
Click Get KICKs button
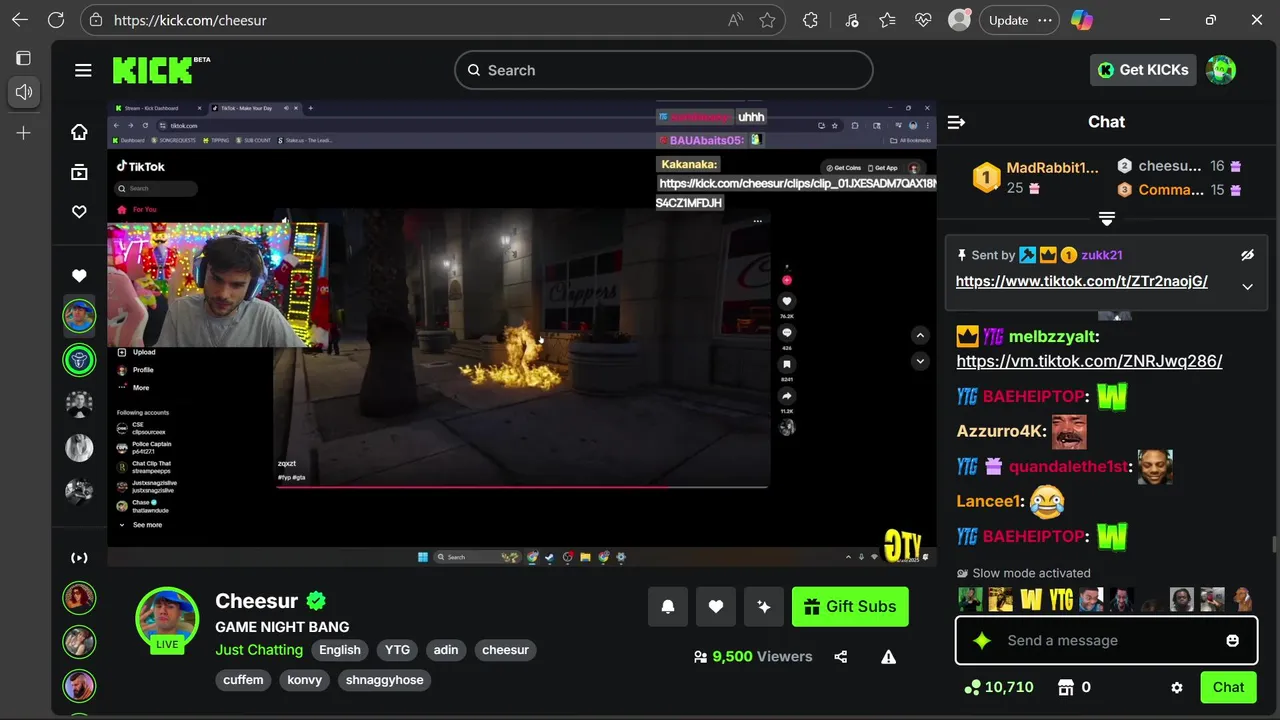click(1143, 70)
